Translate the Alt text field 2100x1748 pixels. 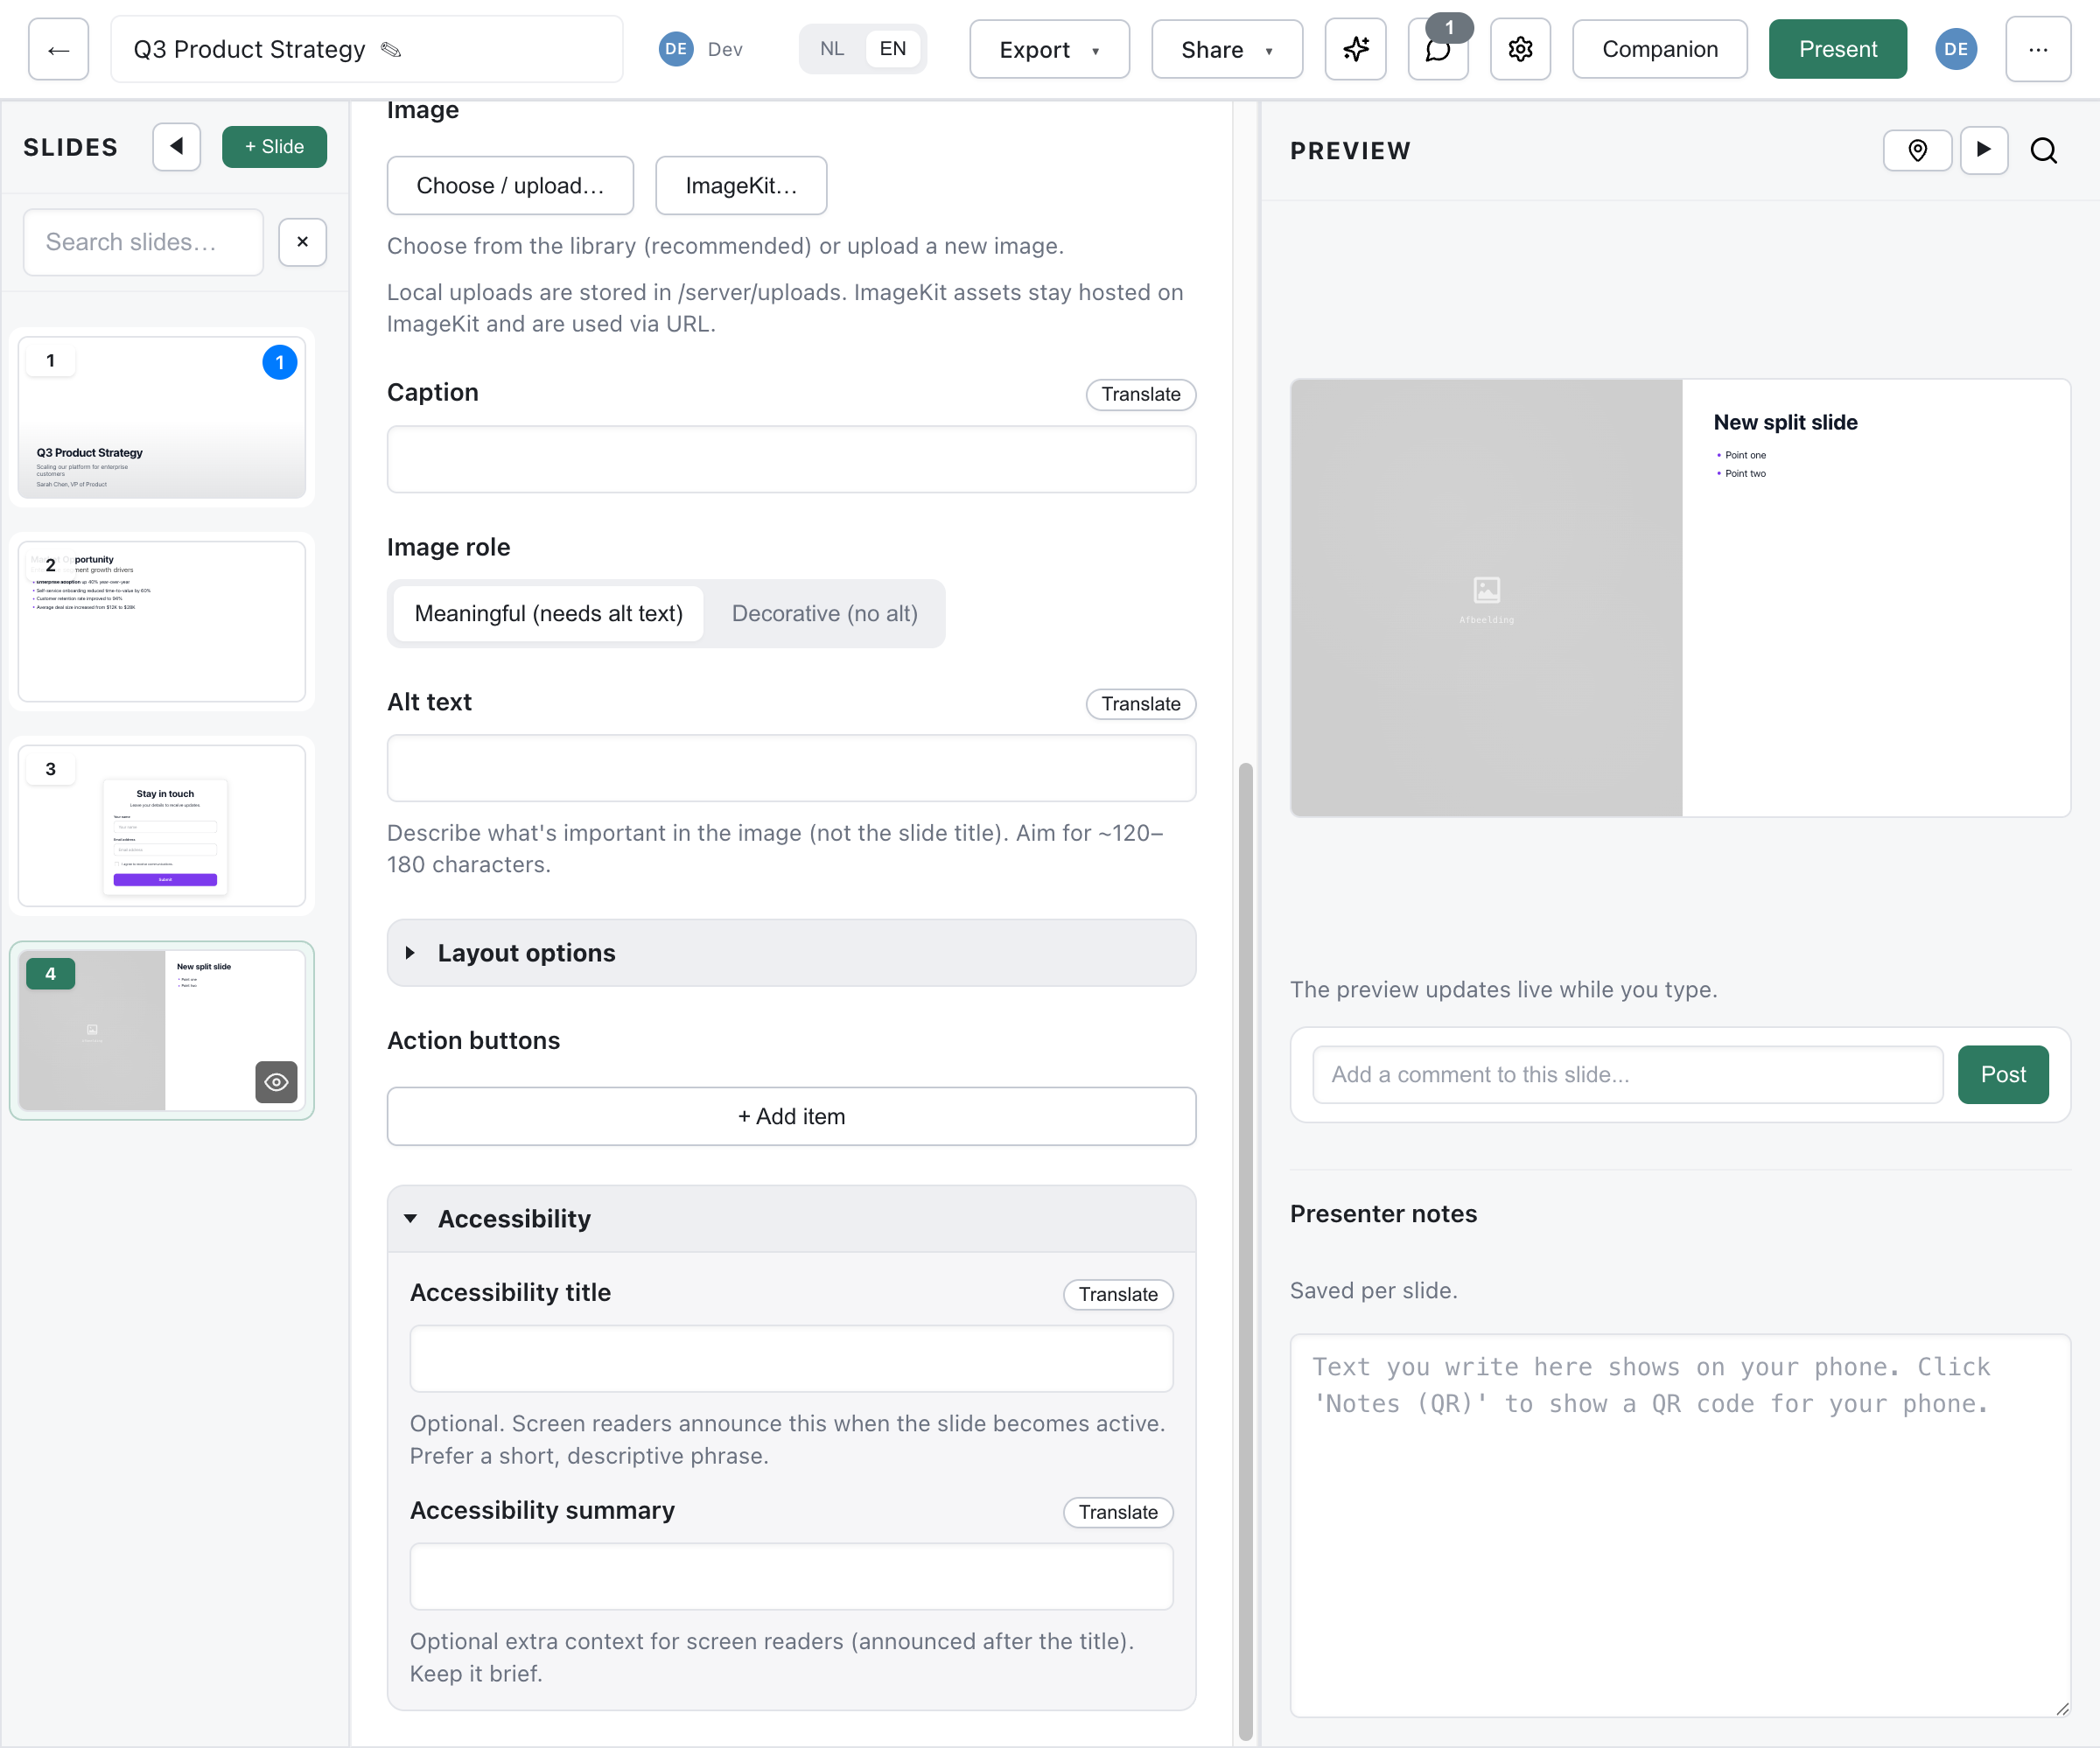coord(1140,704)
